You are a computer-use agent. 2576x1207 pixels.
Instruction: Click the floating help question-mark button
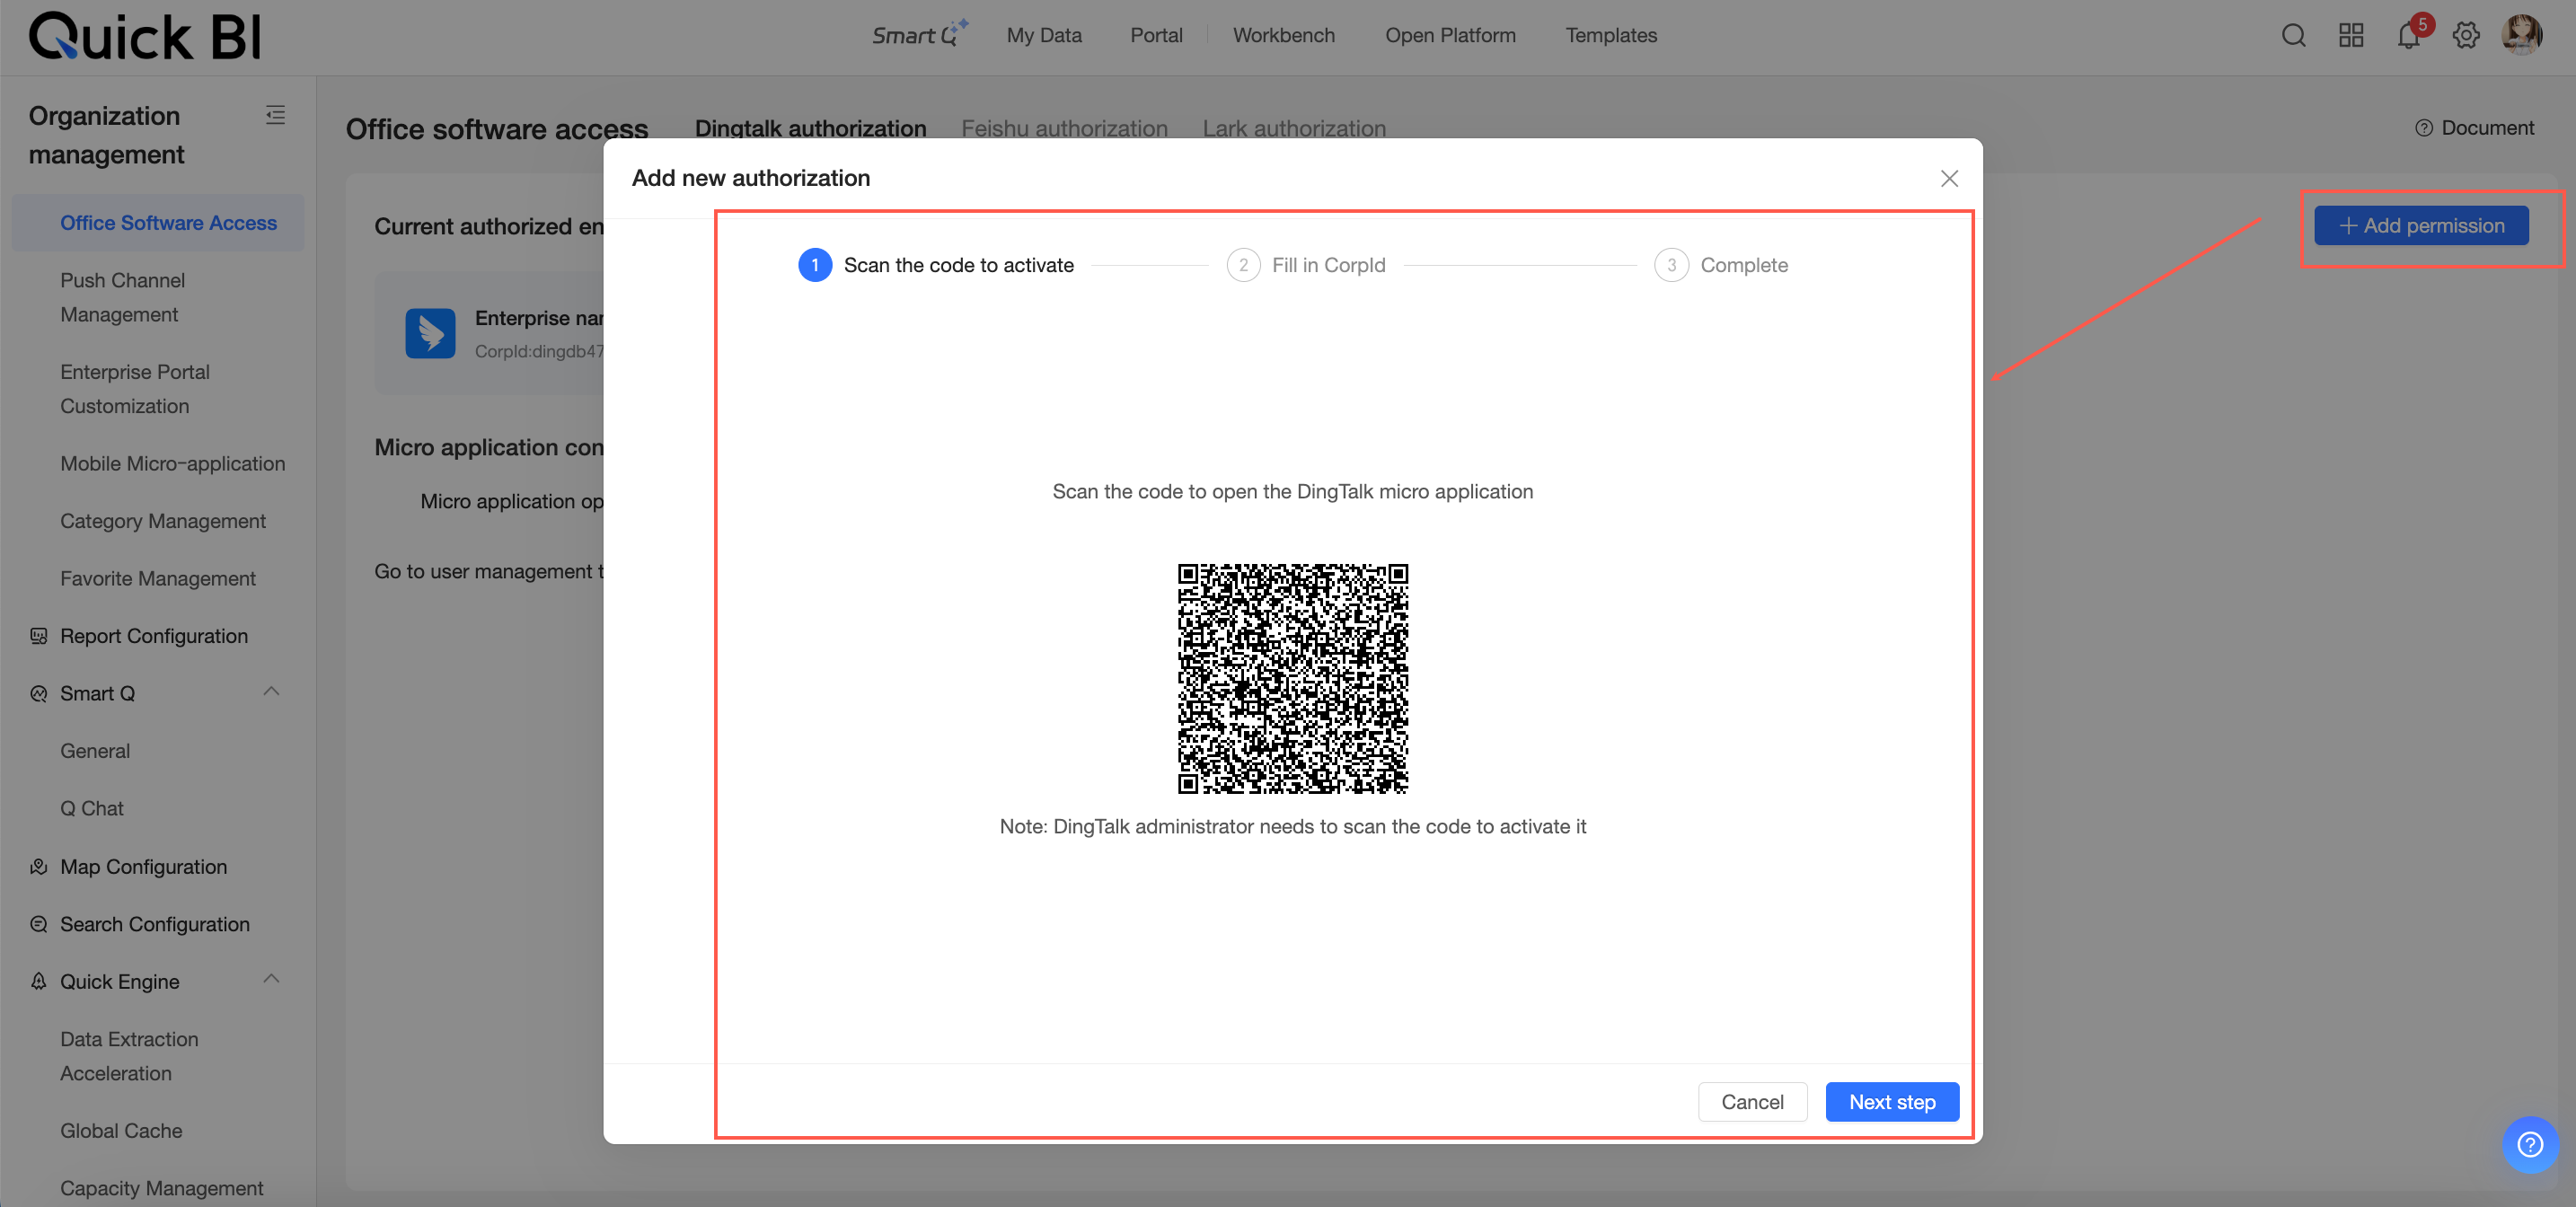(2529, 1144)
